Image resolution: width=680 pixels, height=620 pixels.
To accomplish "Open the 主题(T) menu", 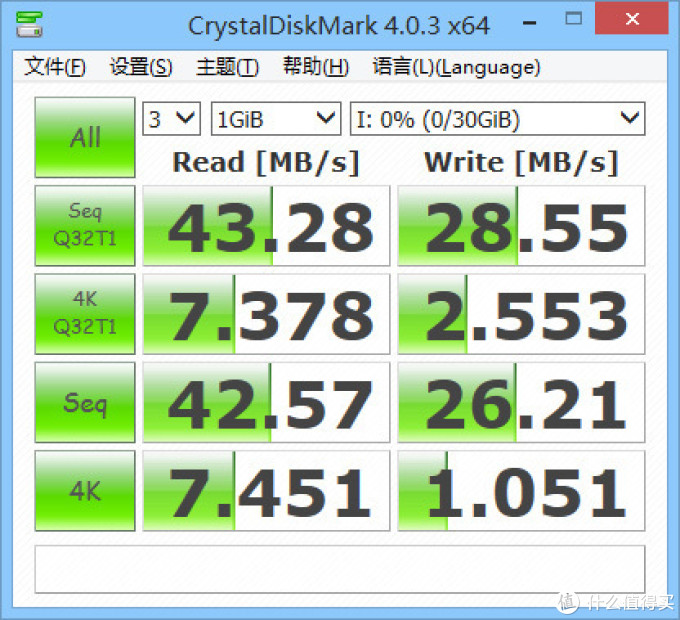I will [x=227, y=67].
